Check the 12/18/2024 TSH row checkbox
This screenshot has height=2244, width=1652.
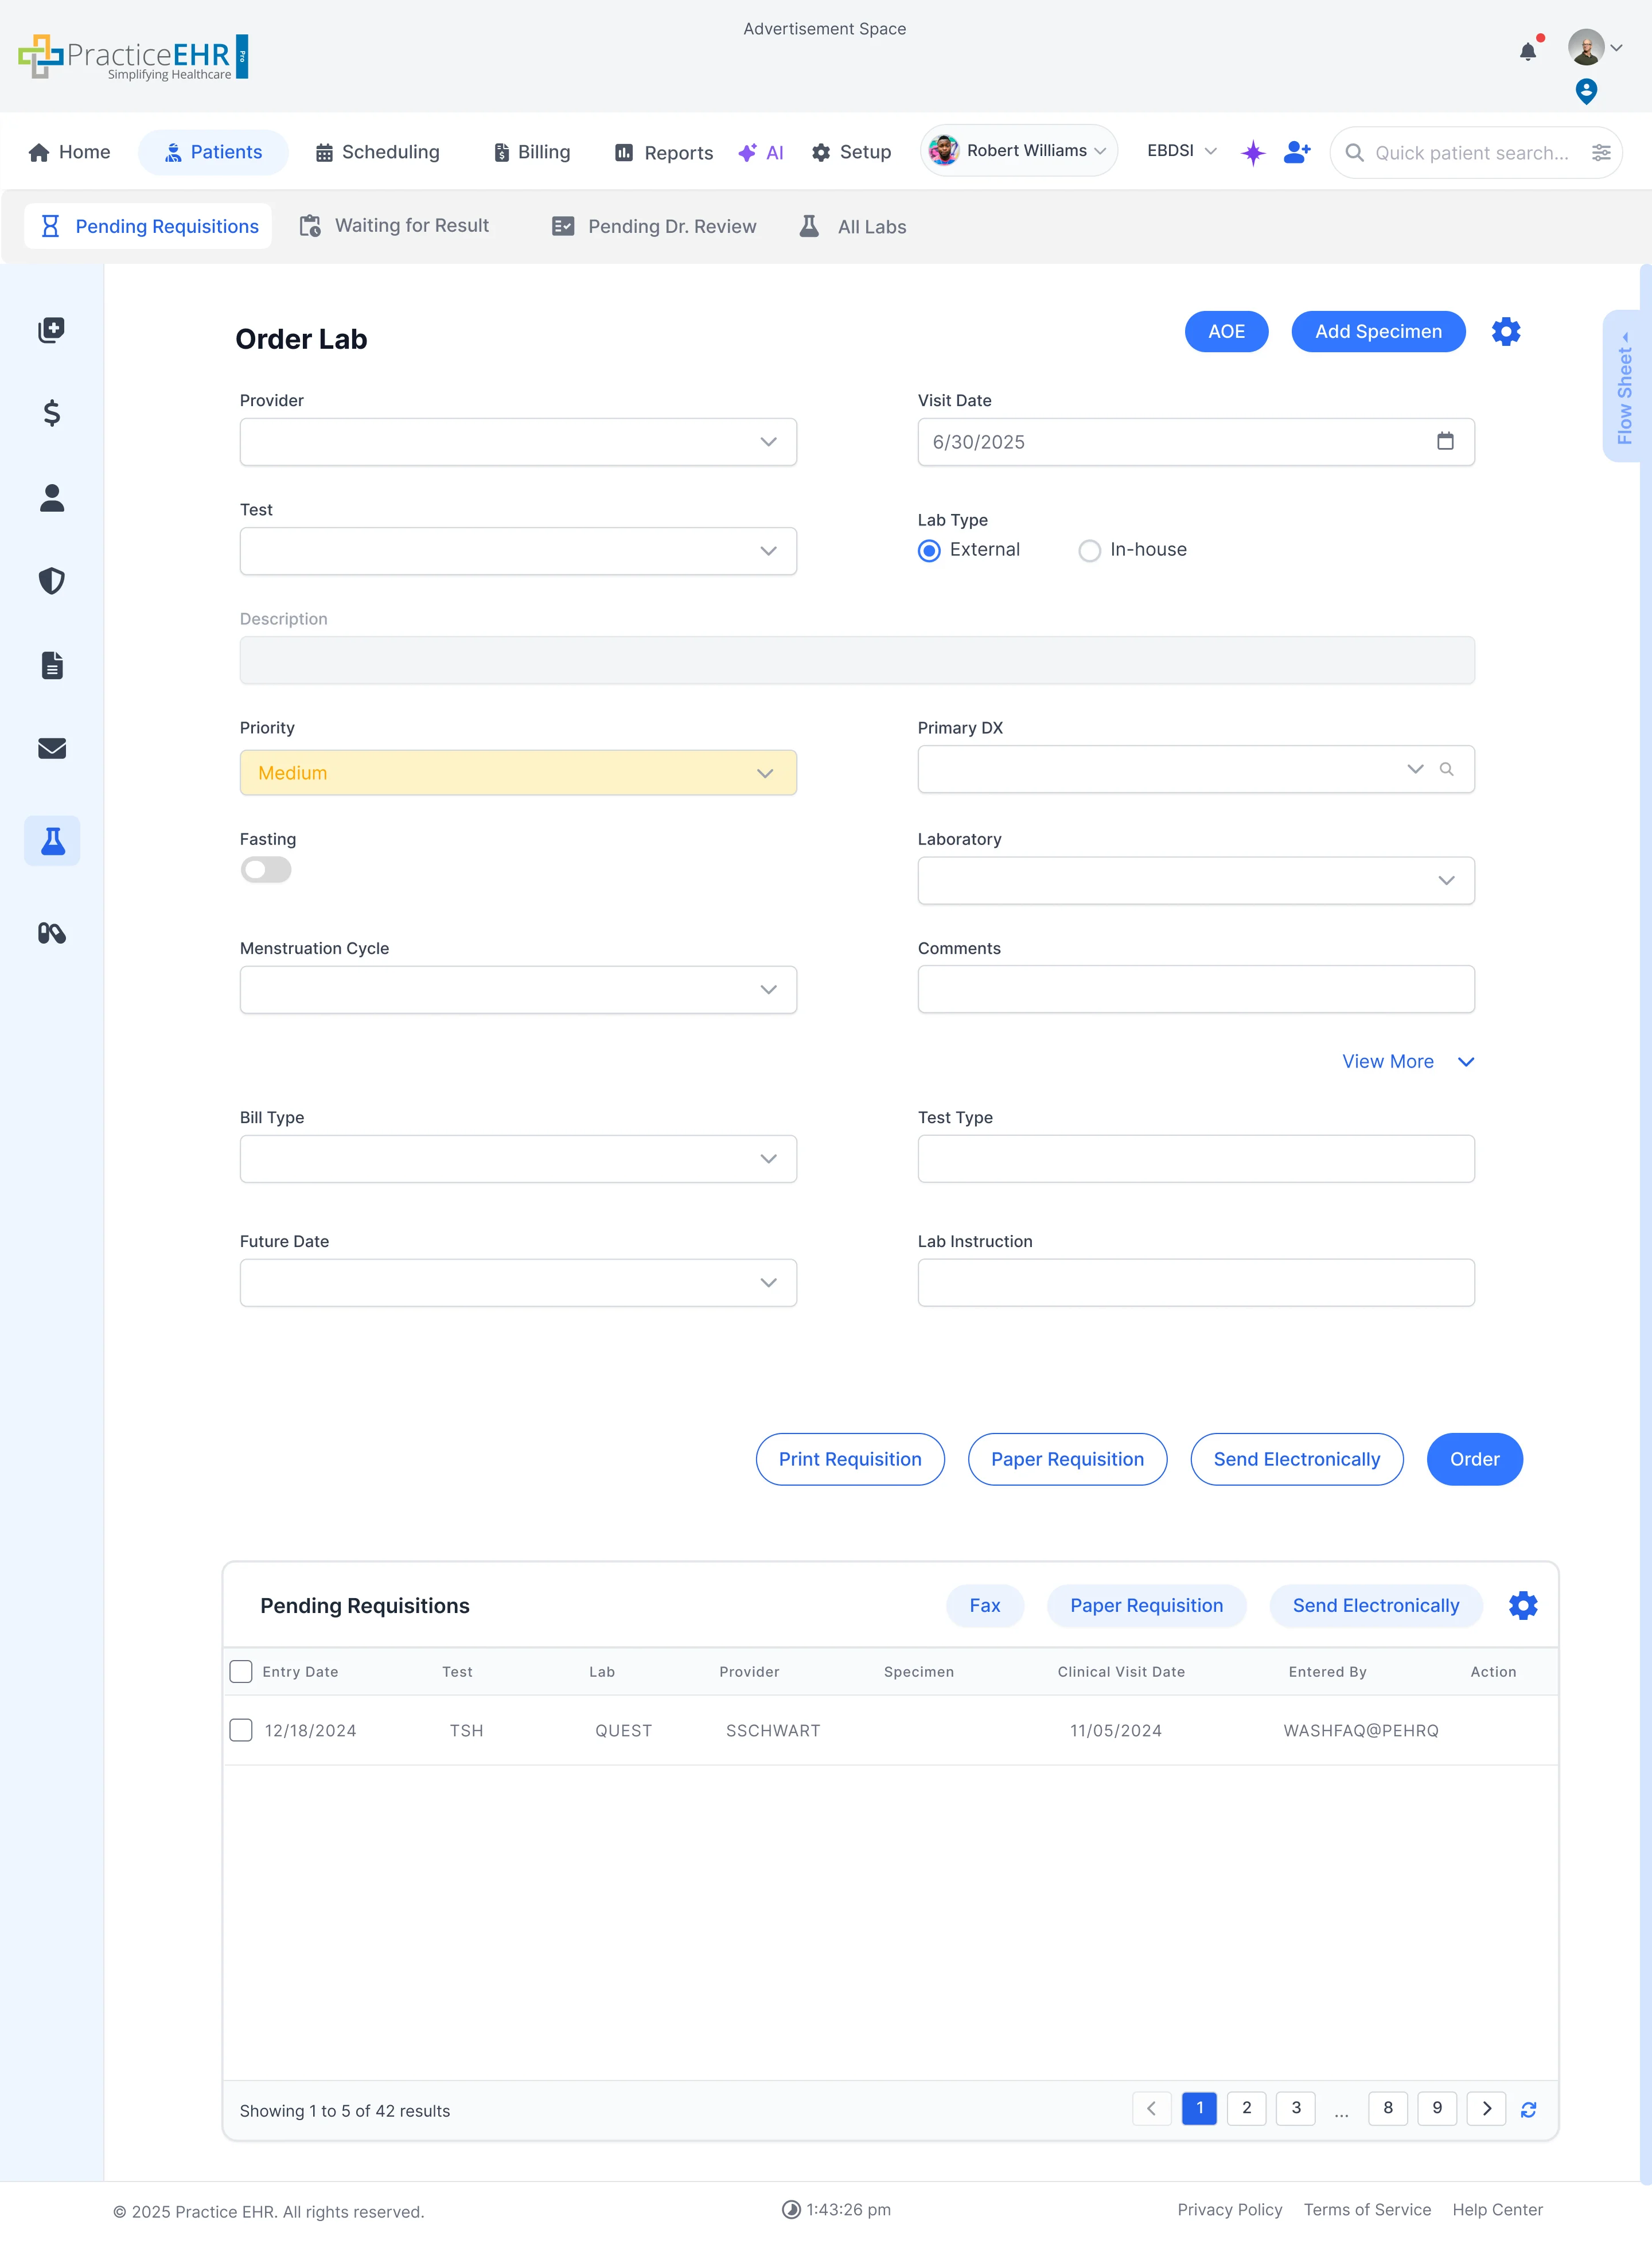(x=241, y=1730)
